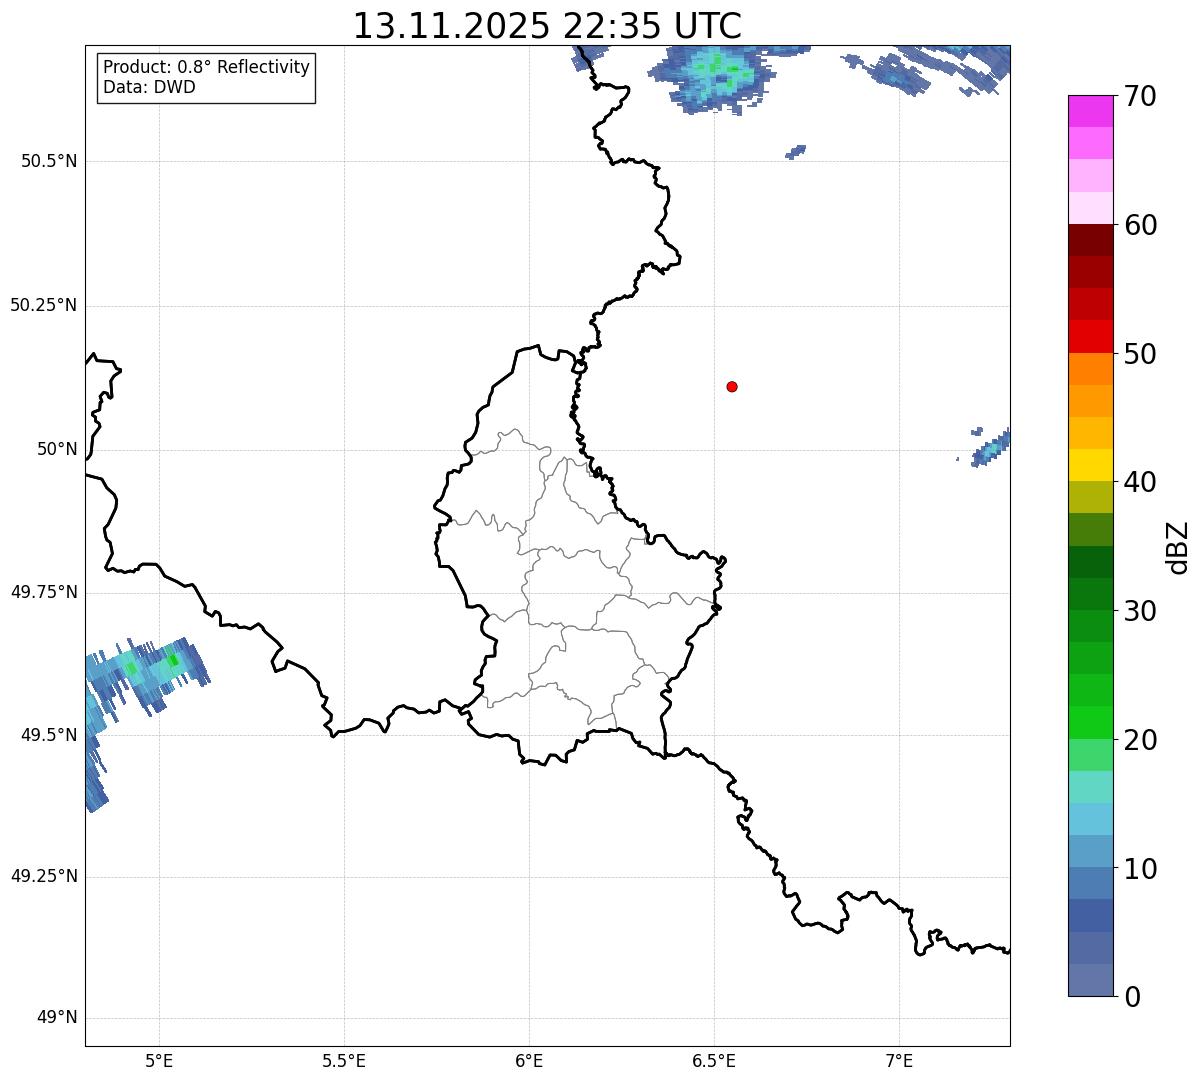Click the 49.25°N latitude label

click(x=44, y=876)
